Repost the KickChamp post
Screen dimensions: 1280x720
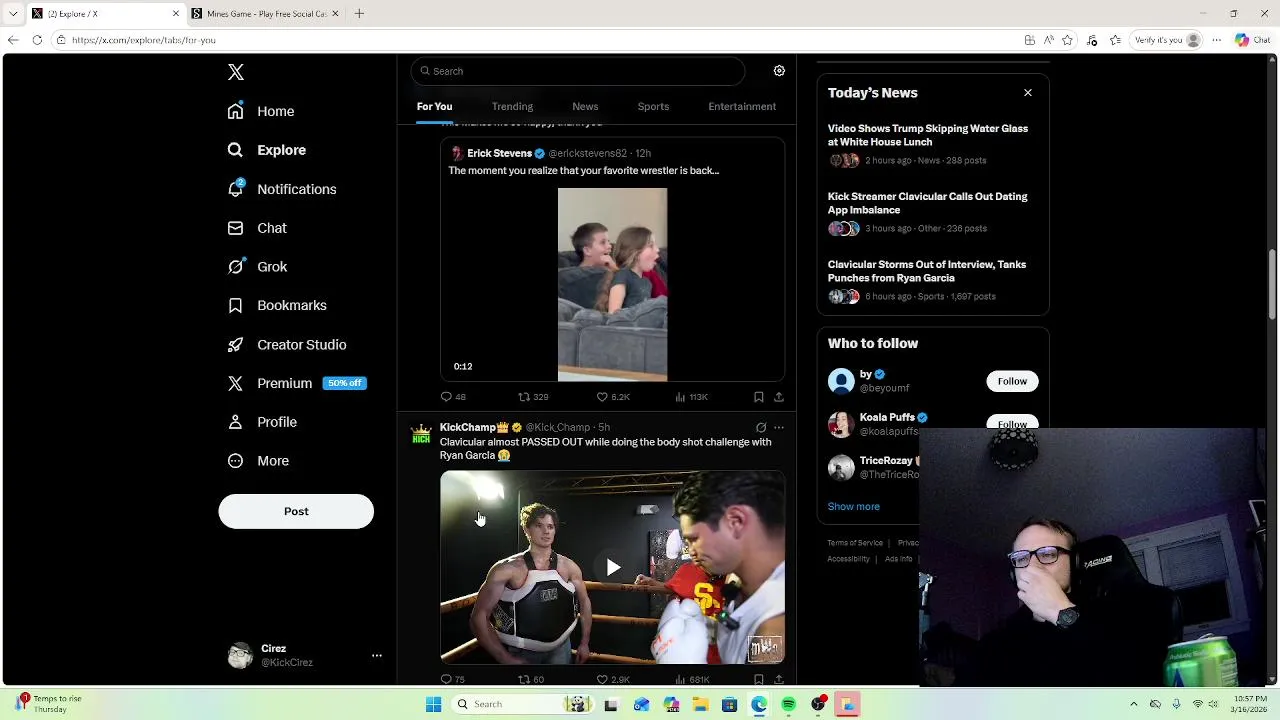point(531,679)
